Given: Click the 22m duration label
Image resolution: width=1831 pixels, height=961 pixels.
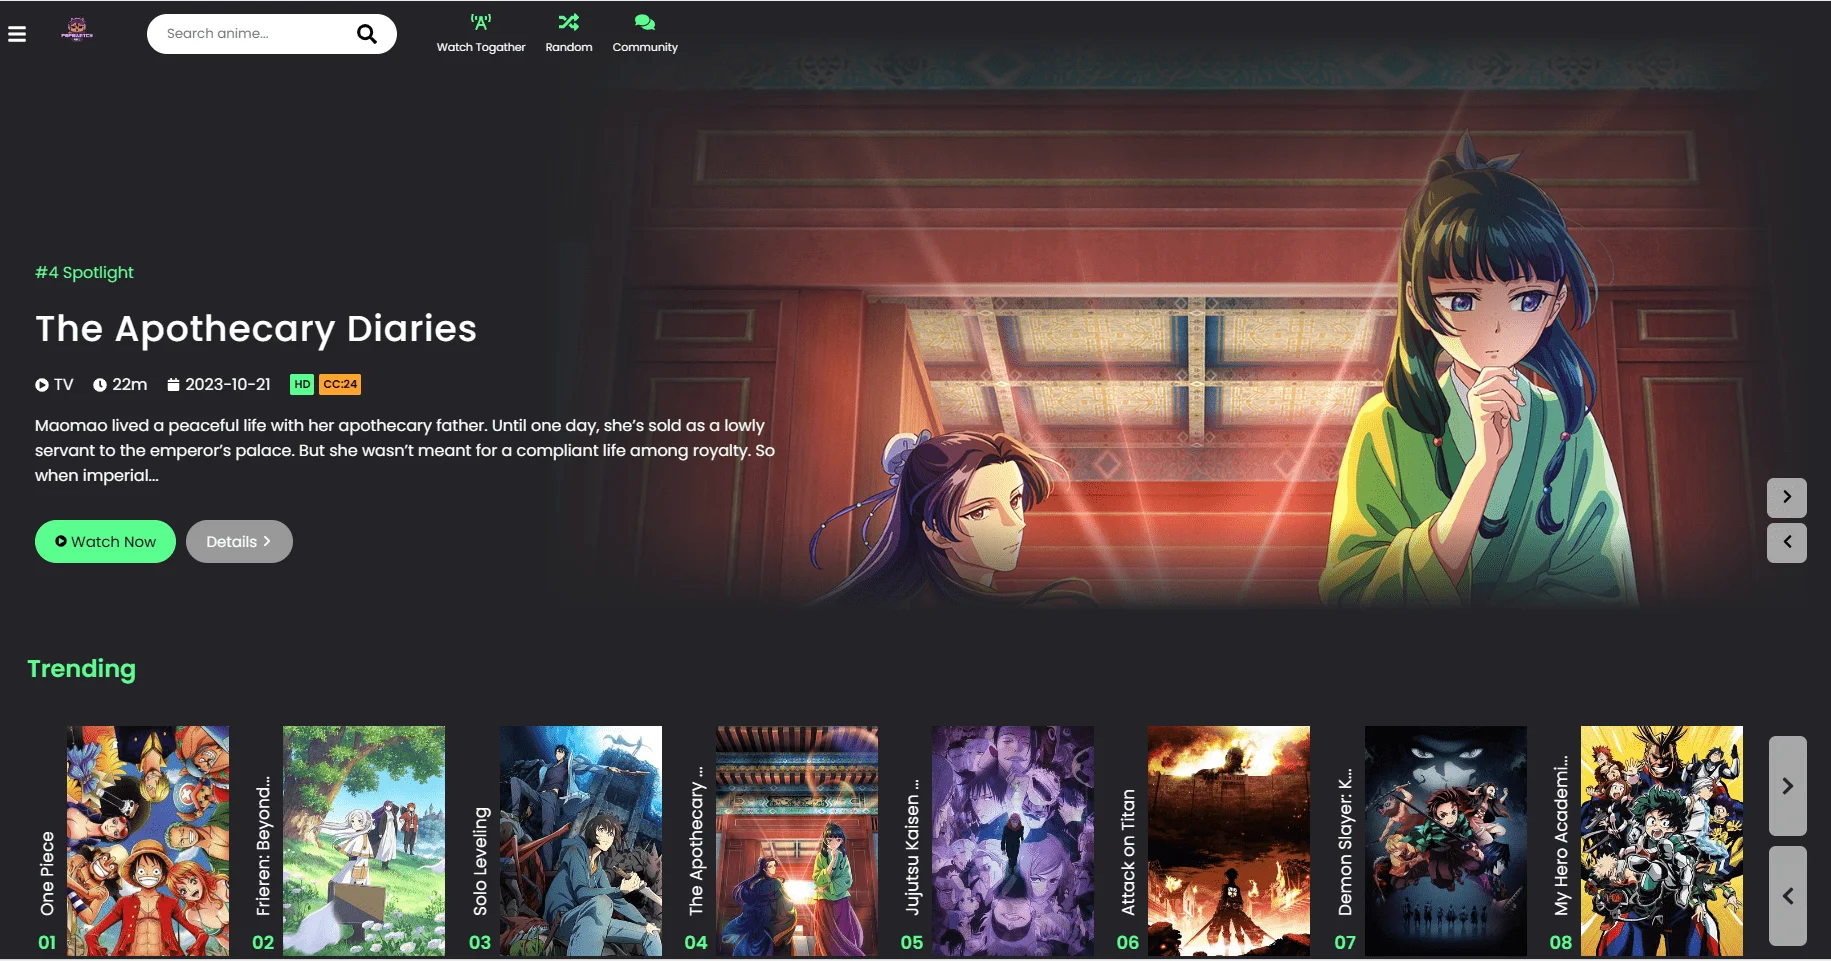Looking at the screenshot, I should pos(120,384).
